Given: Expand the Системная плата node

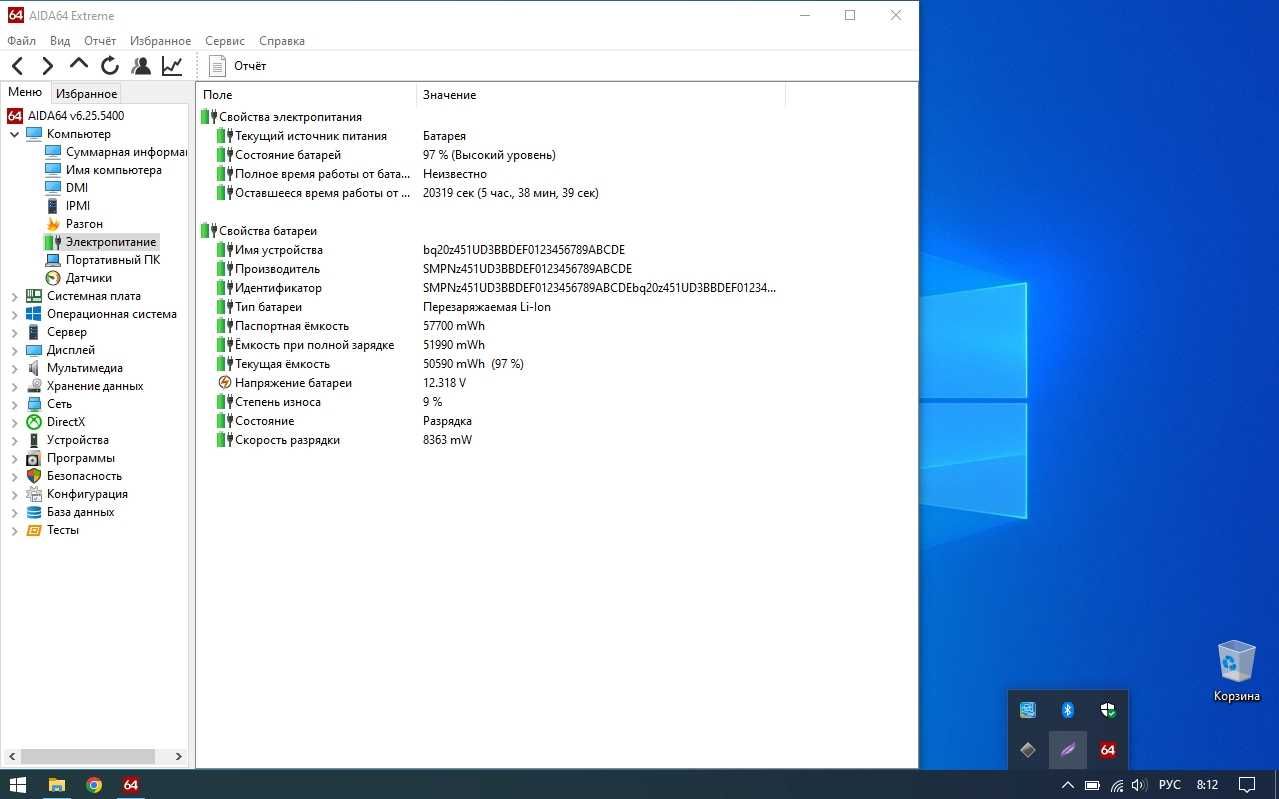Looking at the screenshot, I should coord(14,296).
